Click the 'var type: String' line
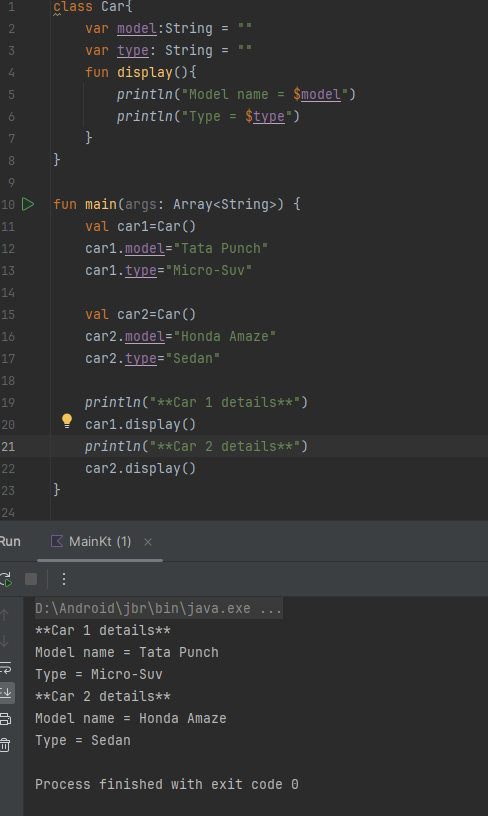The height and width of the screenshot is (816, 488). pos(169,50)
